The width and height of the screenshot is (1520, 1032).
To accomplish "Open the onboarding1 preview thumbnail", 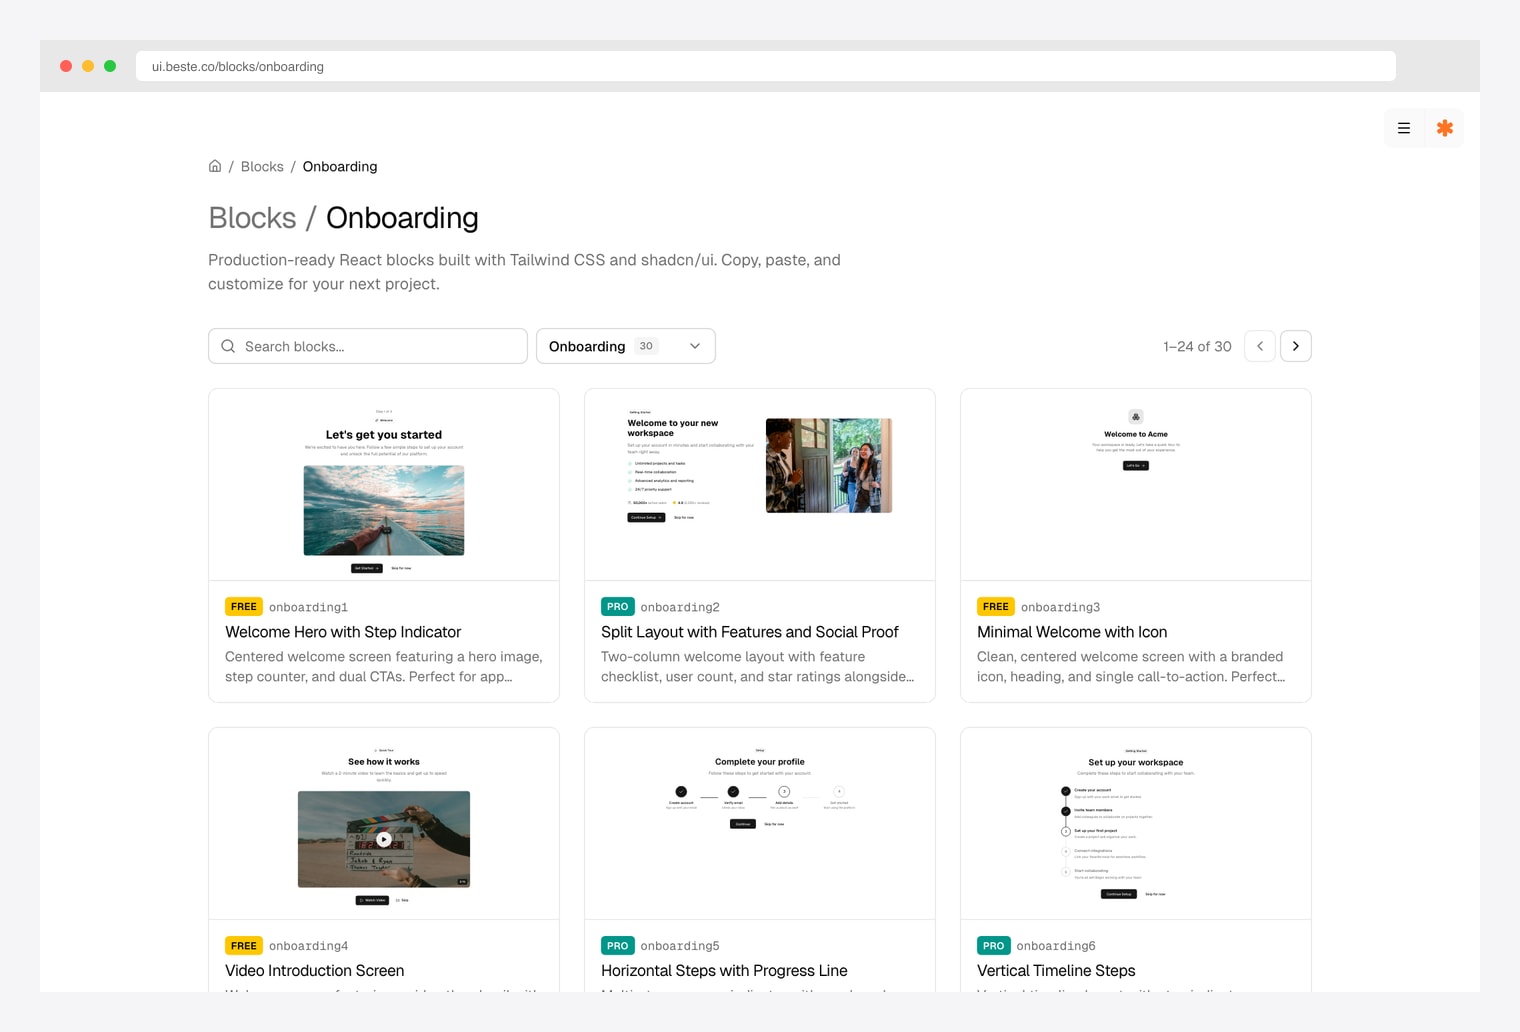I will (384, 485).
